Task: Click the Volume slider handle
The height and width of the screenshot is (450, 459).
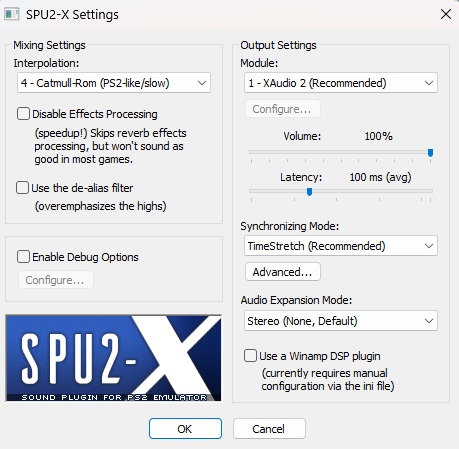Action: click(430, 153)
